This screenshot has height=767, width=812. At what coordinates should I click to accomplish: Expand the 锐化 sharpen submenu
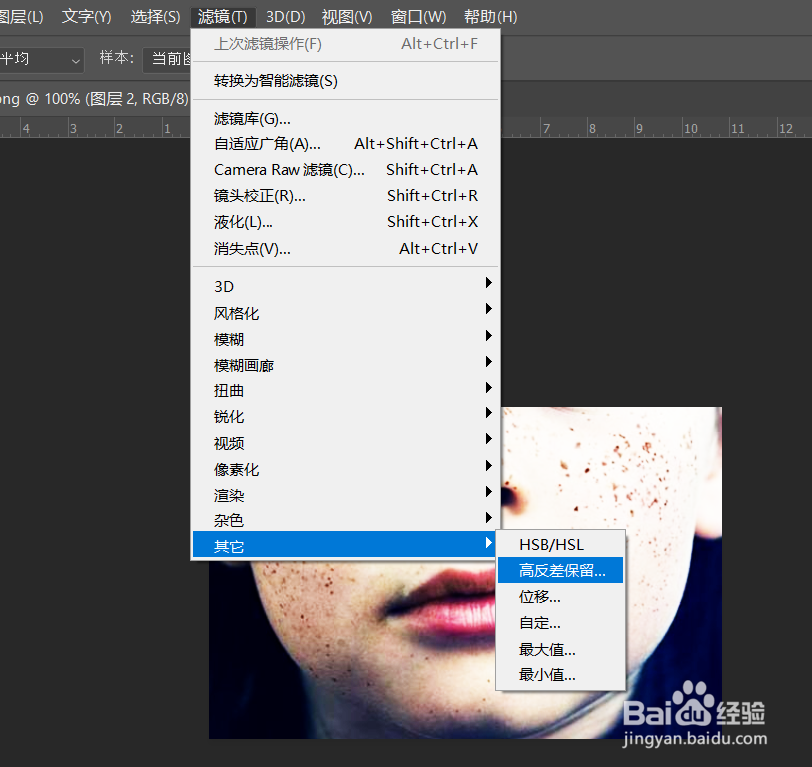(x=228, y=416)
